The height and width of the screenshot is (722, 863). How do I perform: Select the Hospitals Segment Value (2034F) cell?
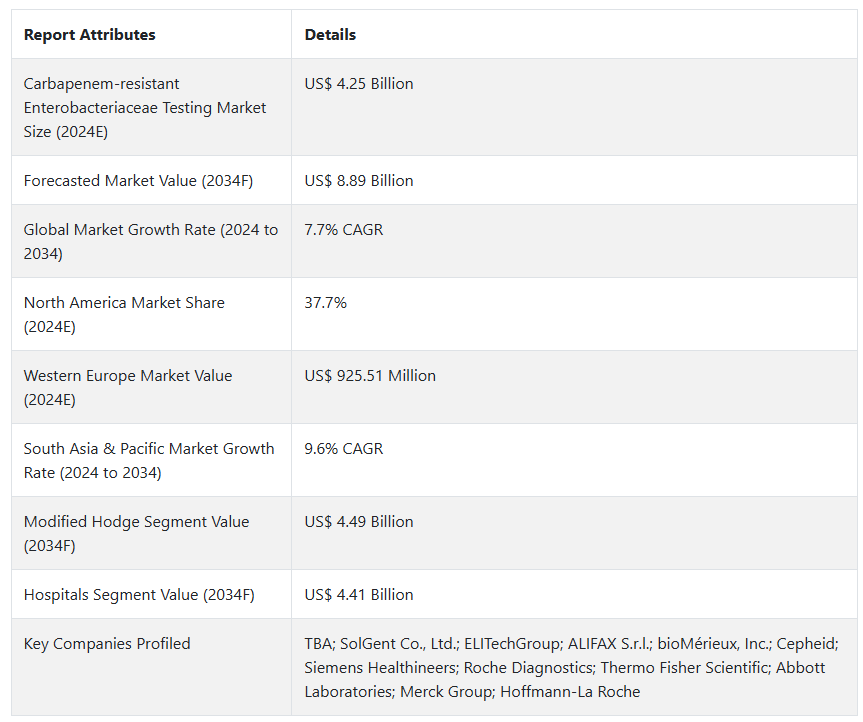139,595
